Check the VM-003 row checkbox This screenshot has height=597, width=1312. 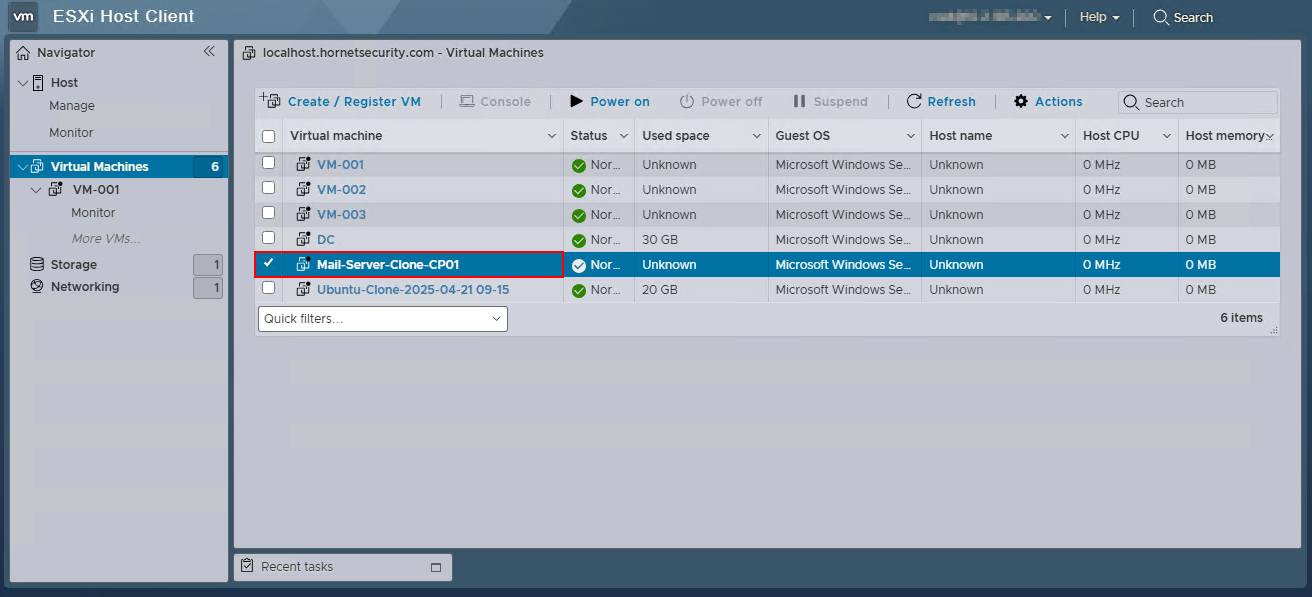268,212
